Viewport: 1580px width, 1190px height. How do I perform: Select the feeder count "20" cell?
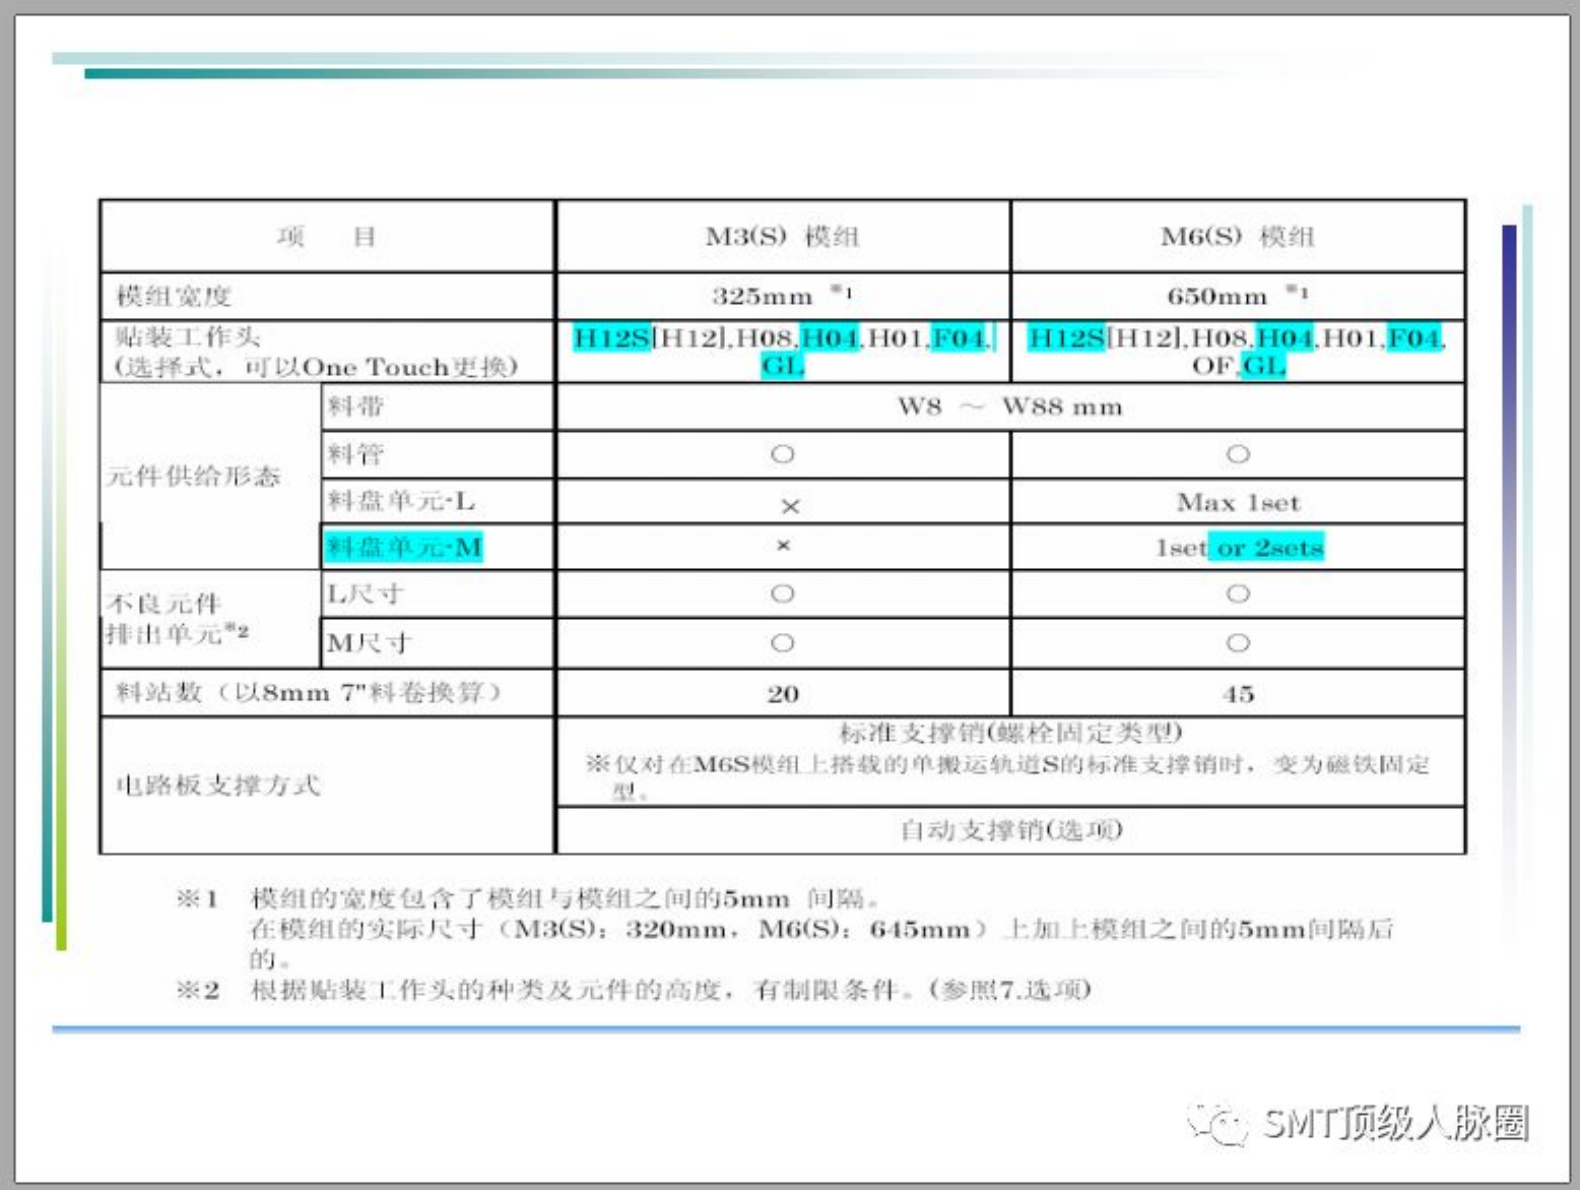[x=783, y=694]
